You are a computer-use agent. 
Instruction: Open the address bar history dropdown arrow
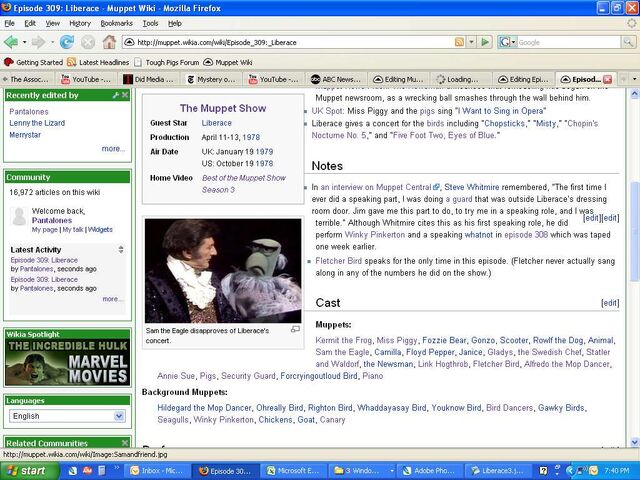pyautogui.click(x=472, y=42)
